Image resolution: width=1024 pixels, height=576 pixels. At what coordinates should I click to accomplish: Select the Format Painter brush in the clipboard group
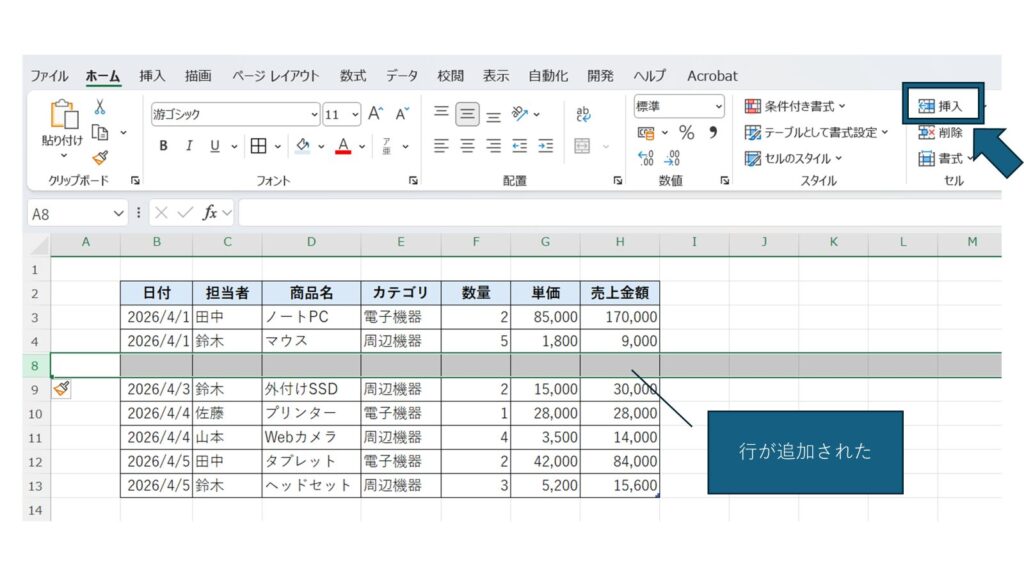(100, 156)
